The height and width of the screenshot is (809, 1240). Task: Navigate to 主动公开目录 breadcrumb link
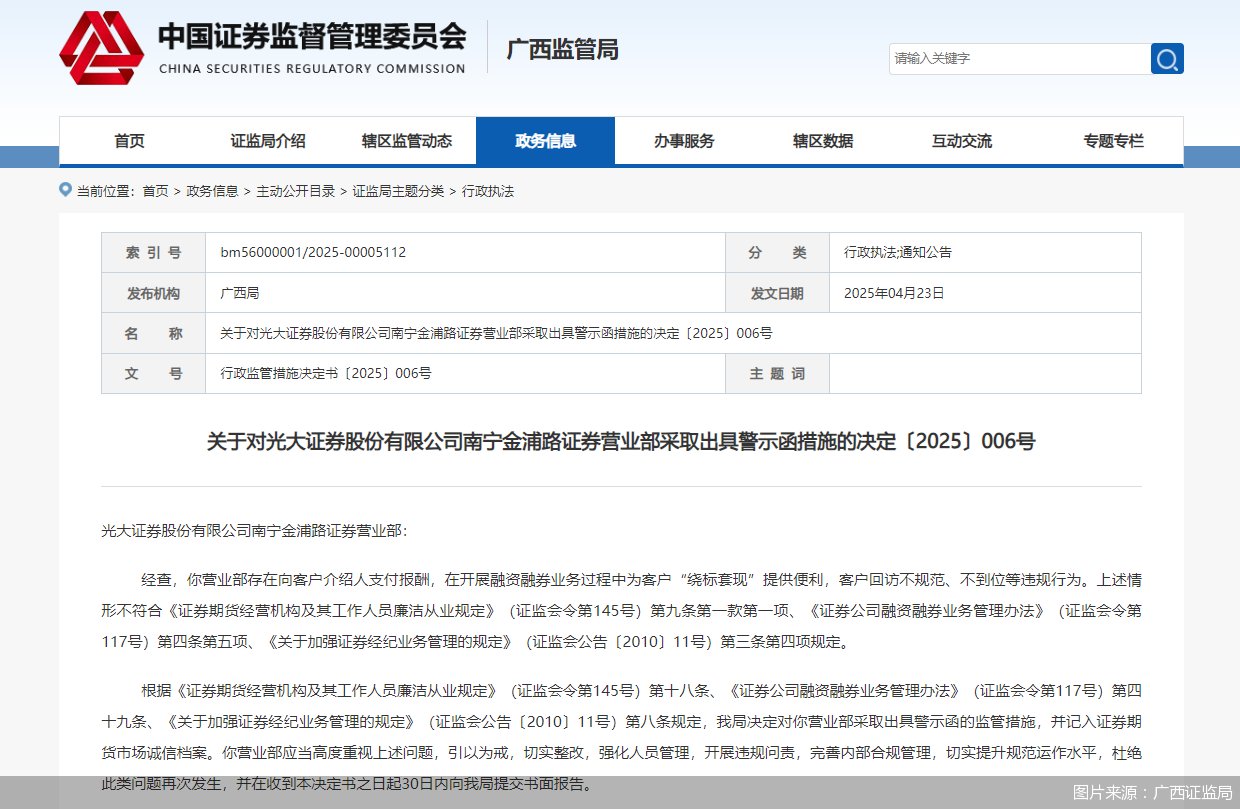[x=295, y=191]
